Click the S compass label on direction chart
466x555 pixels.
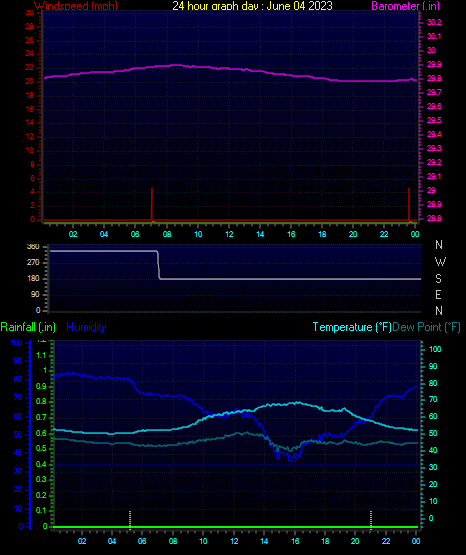(x=438, y=279)
